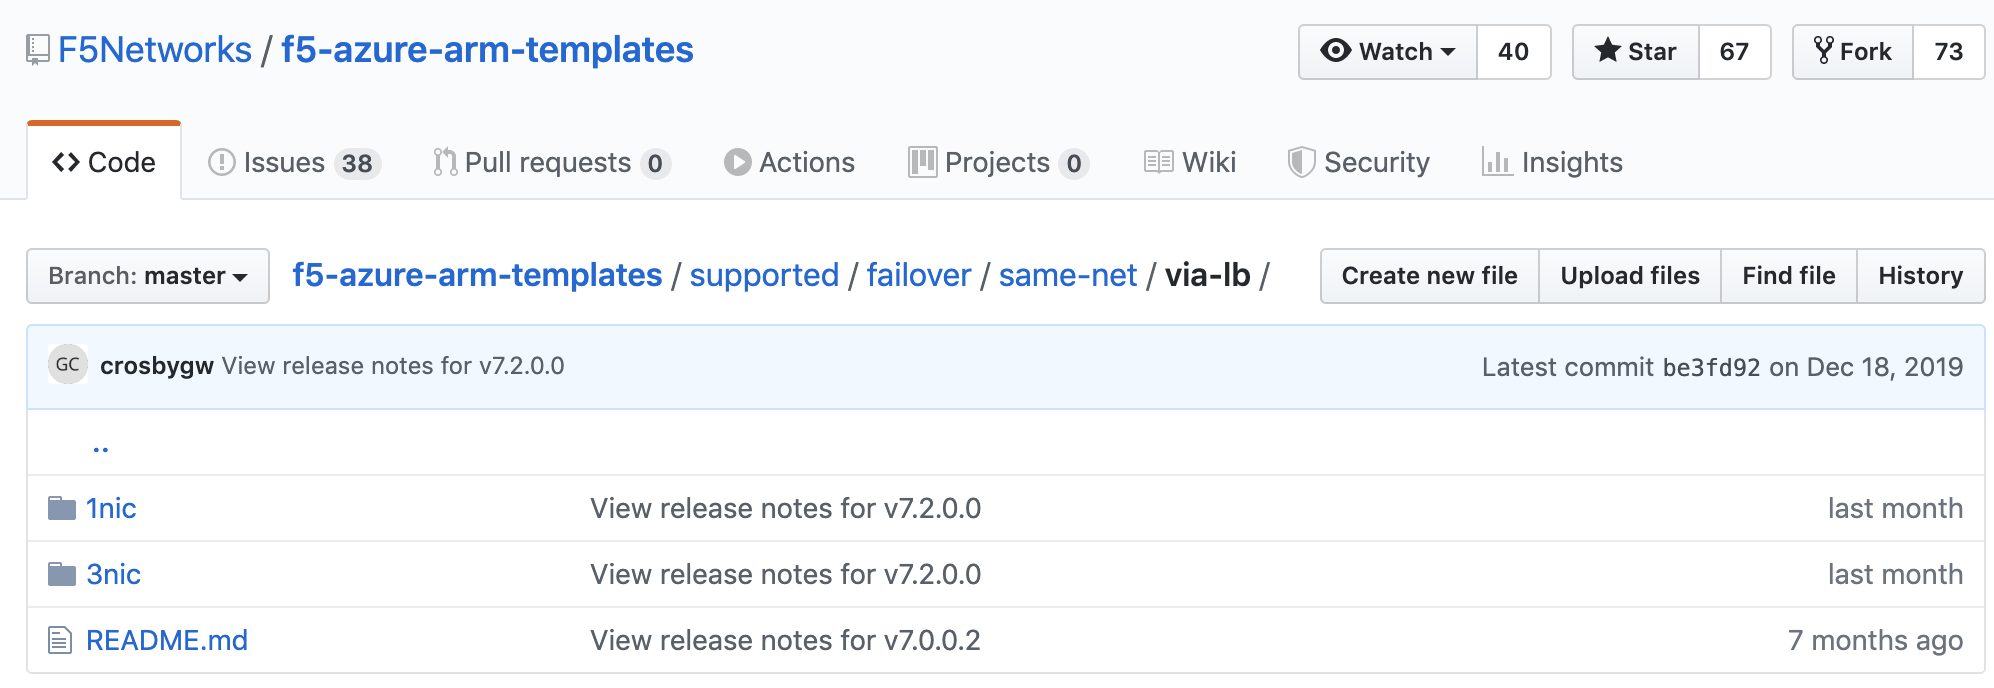1994x688 pixels.
Task: Expand the Branch: master selector
Action: [x=148, y=276]
